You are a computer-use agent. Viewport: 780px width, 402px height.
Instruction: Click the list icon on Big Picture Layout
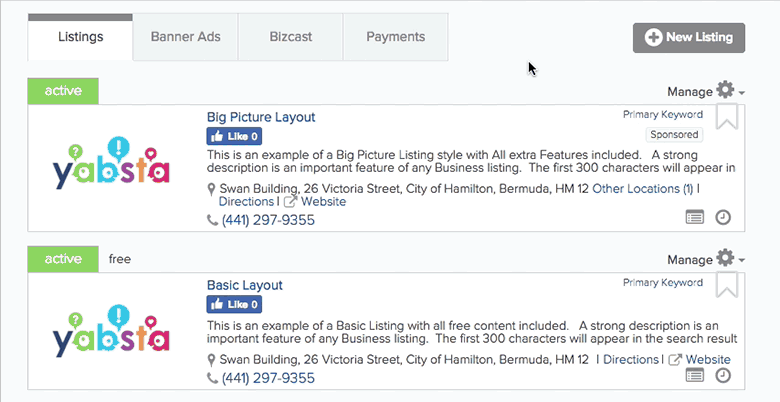pos(695,217)
